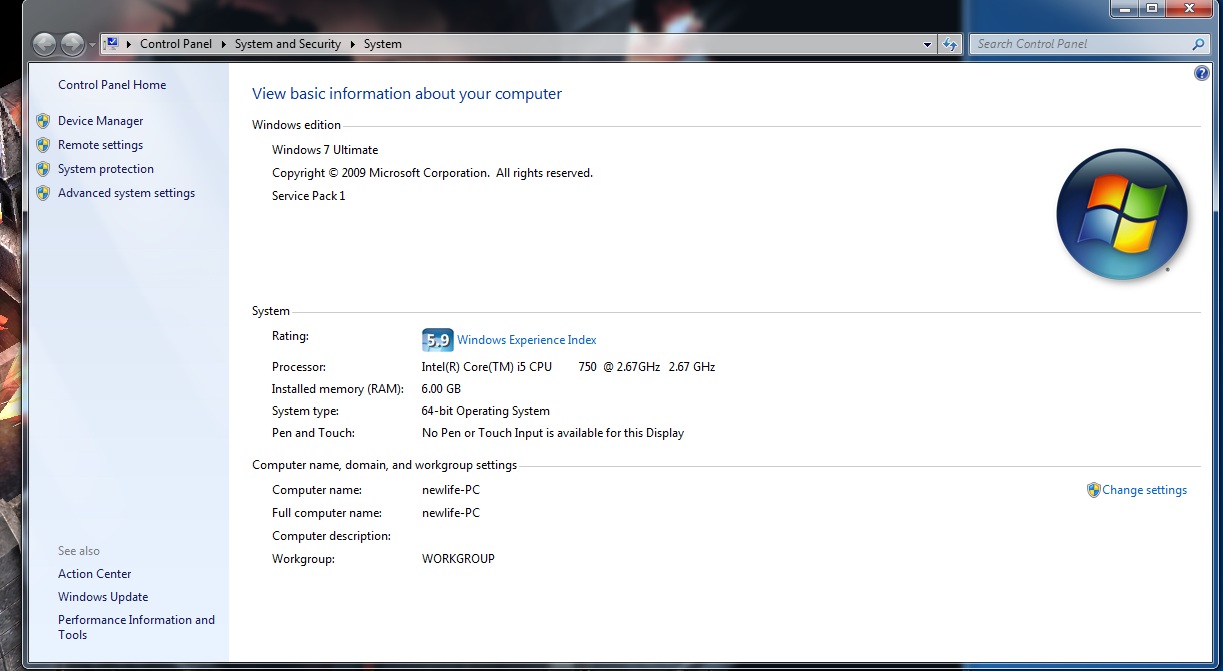
Task: Open Windows Update link
Action: coord(103,597)
